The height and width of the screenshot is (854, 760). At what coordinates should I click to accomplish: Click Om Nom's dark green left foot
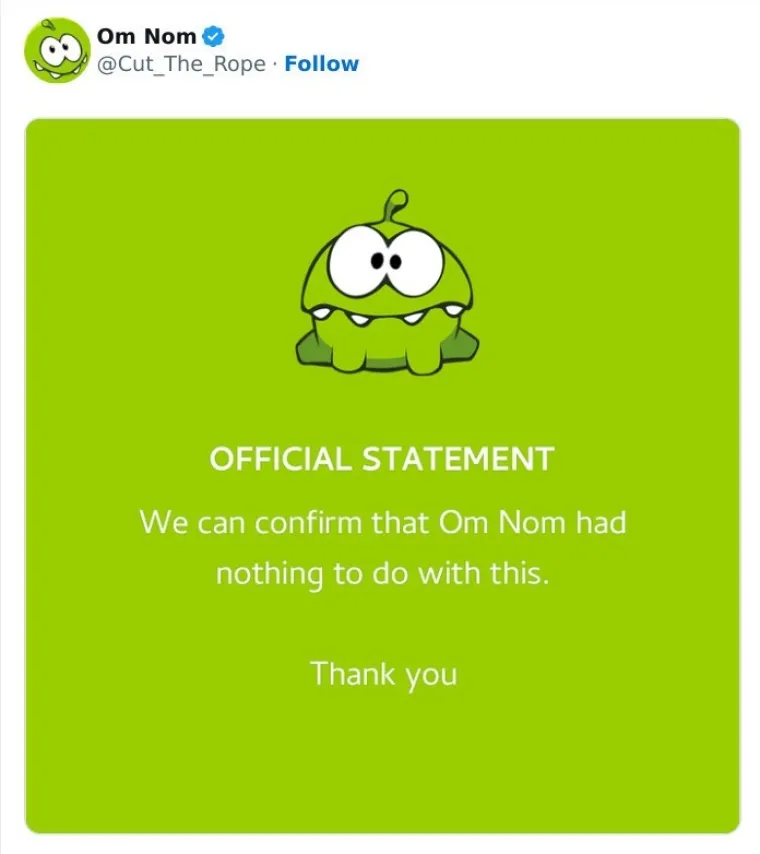(309, 352)
